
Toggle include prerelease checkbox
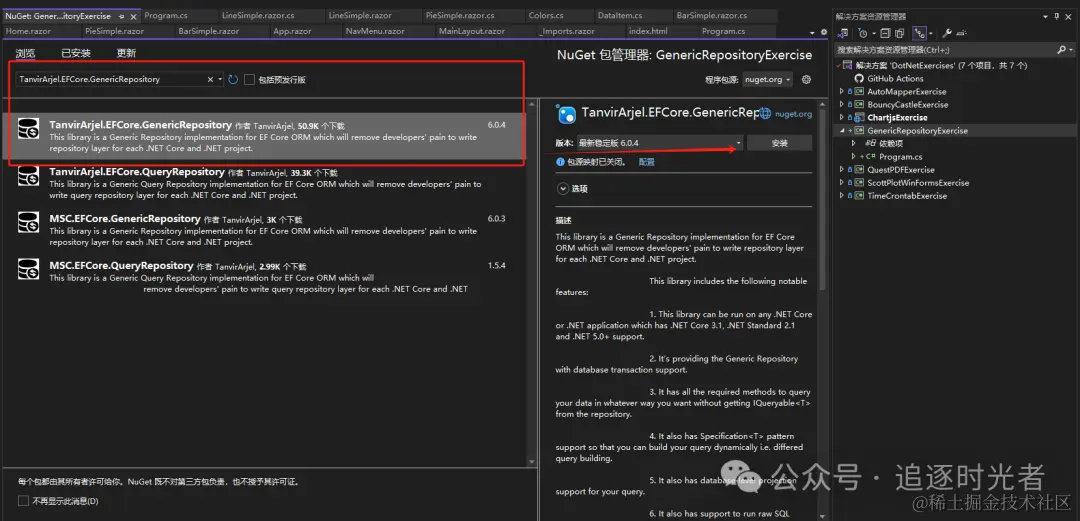[249, 79]
